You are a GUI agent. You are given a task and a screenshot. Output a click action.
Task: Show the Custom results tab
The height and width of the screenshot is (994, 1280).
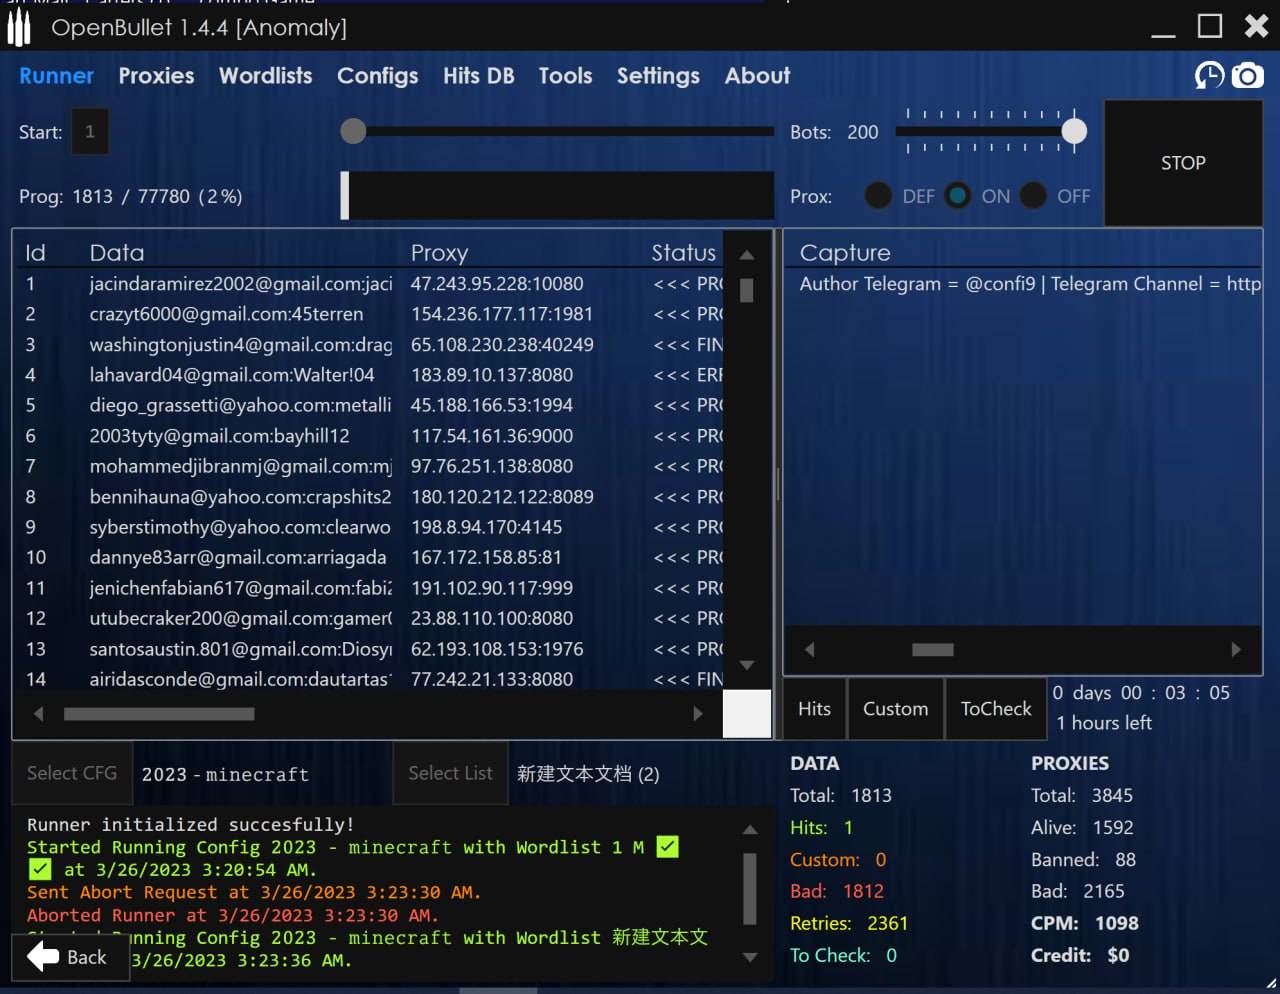click(895, 709)
